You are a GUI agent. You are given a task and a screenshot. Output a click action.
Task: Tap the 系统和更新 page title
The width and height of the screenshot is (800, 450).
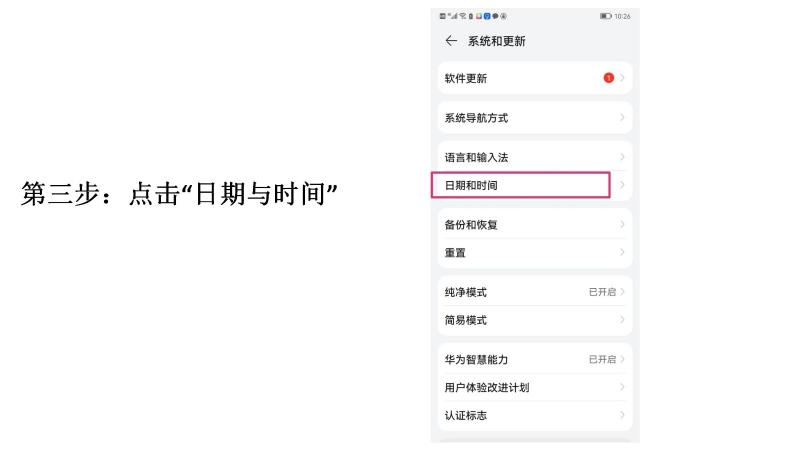(x=497, y=41)
